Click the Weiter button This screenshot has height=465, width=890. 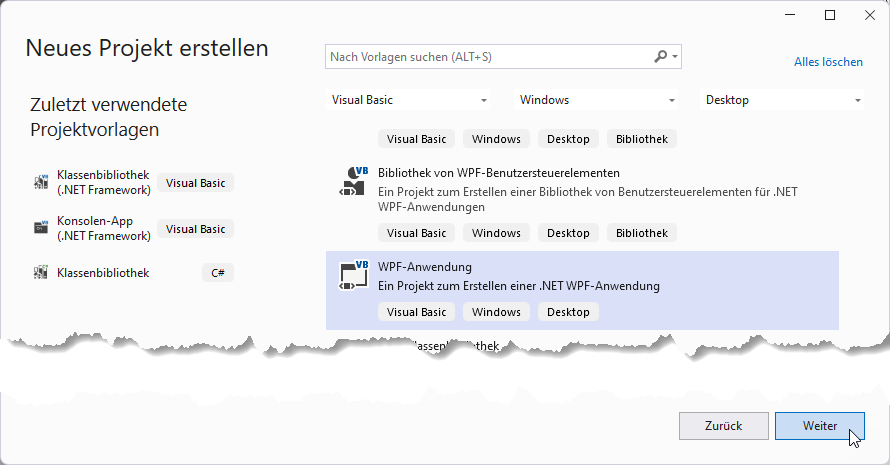820,426
